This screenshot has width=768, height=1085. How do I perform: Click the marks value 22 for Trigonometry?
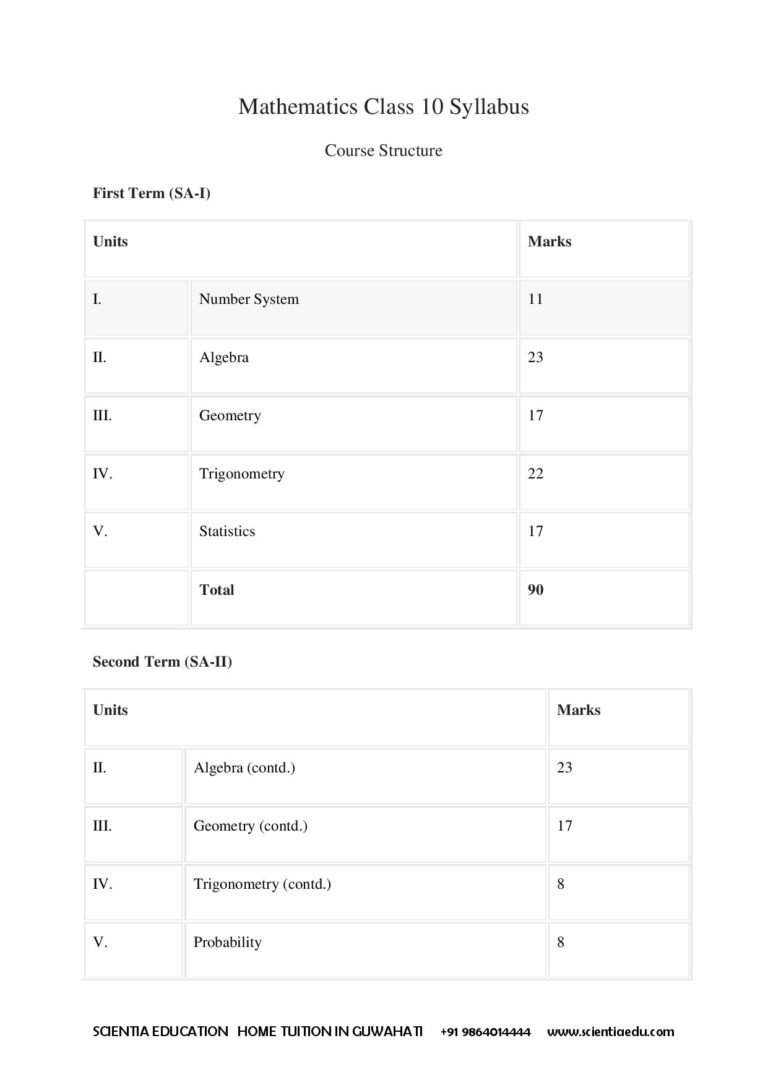click(535, 473)
